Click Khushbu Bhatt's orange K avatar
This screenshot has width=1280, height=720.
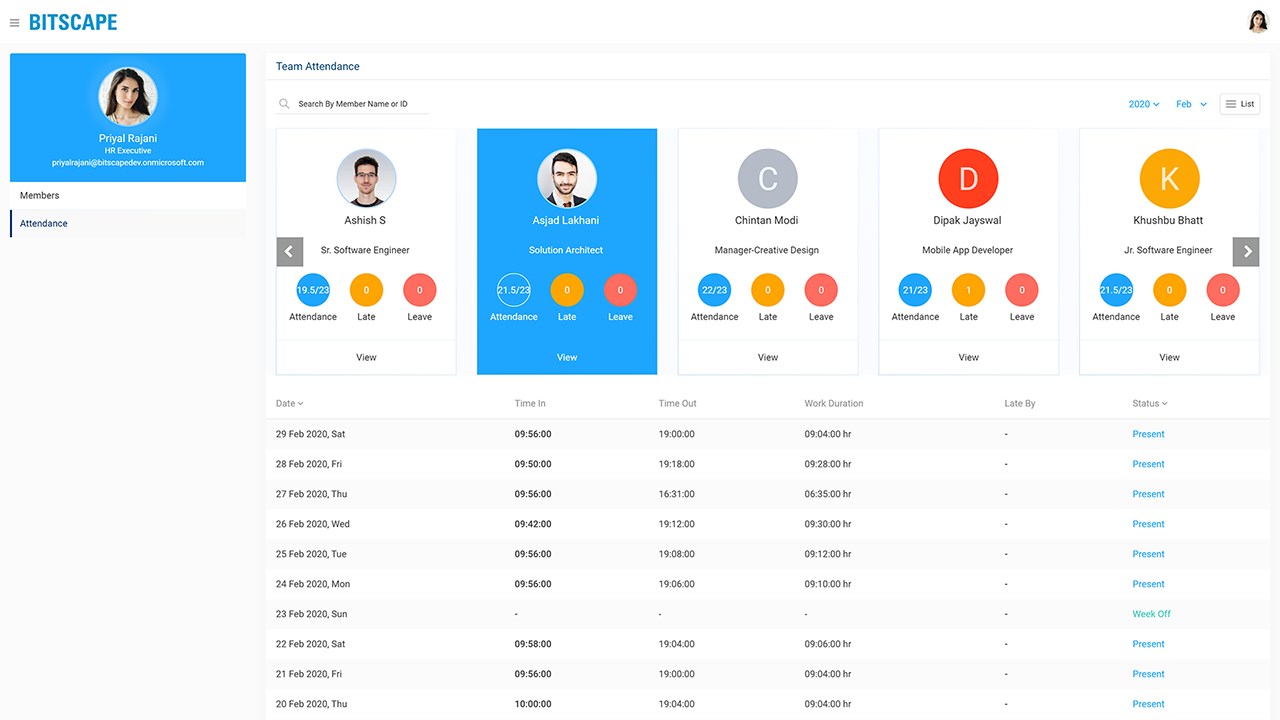1169,179
